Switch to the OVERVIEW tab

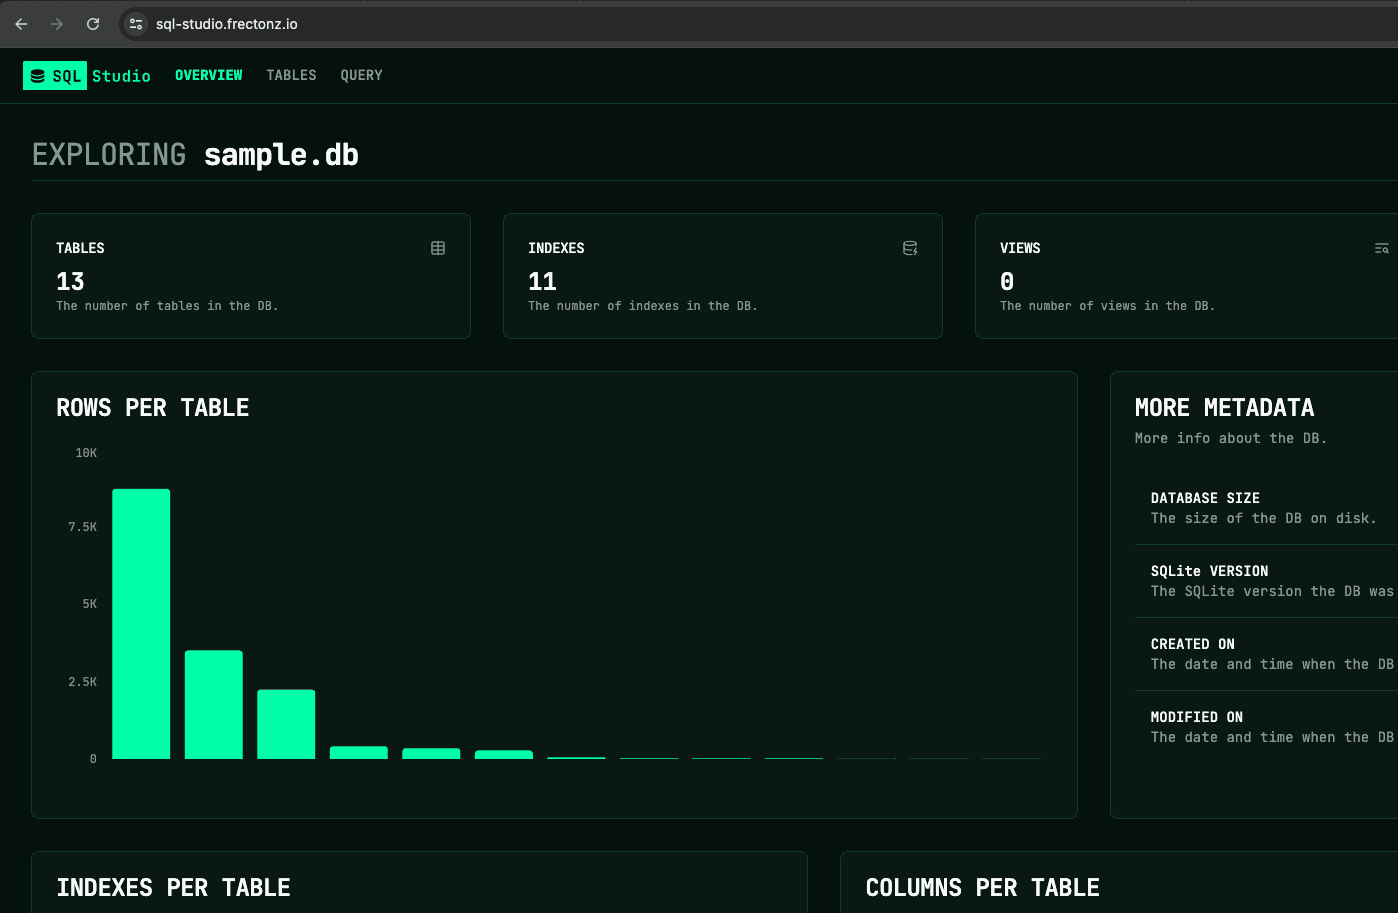click(209, 75)
